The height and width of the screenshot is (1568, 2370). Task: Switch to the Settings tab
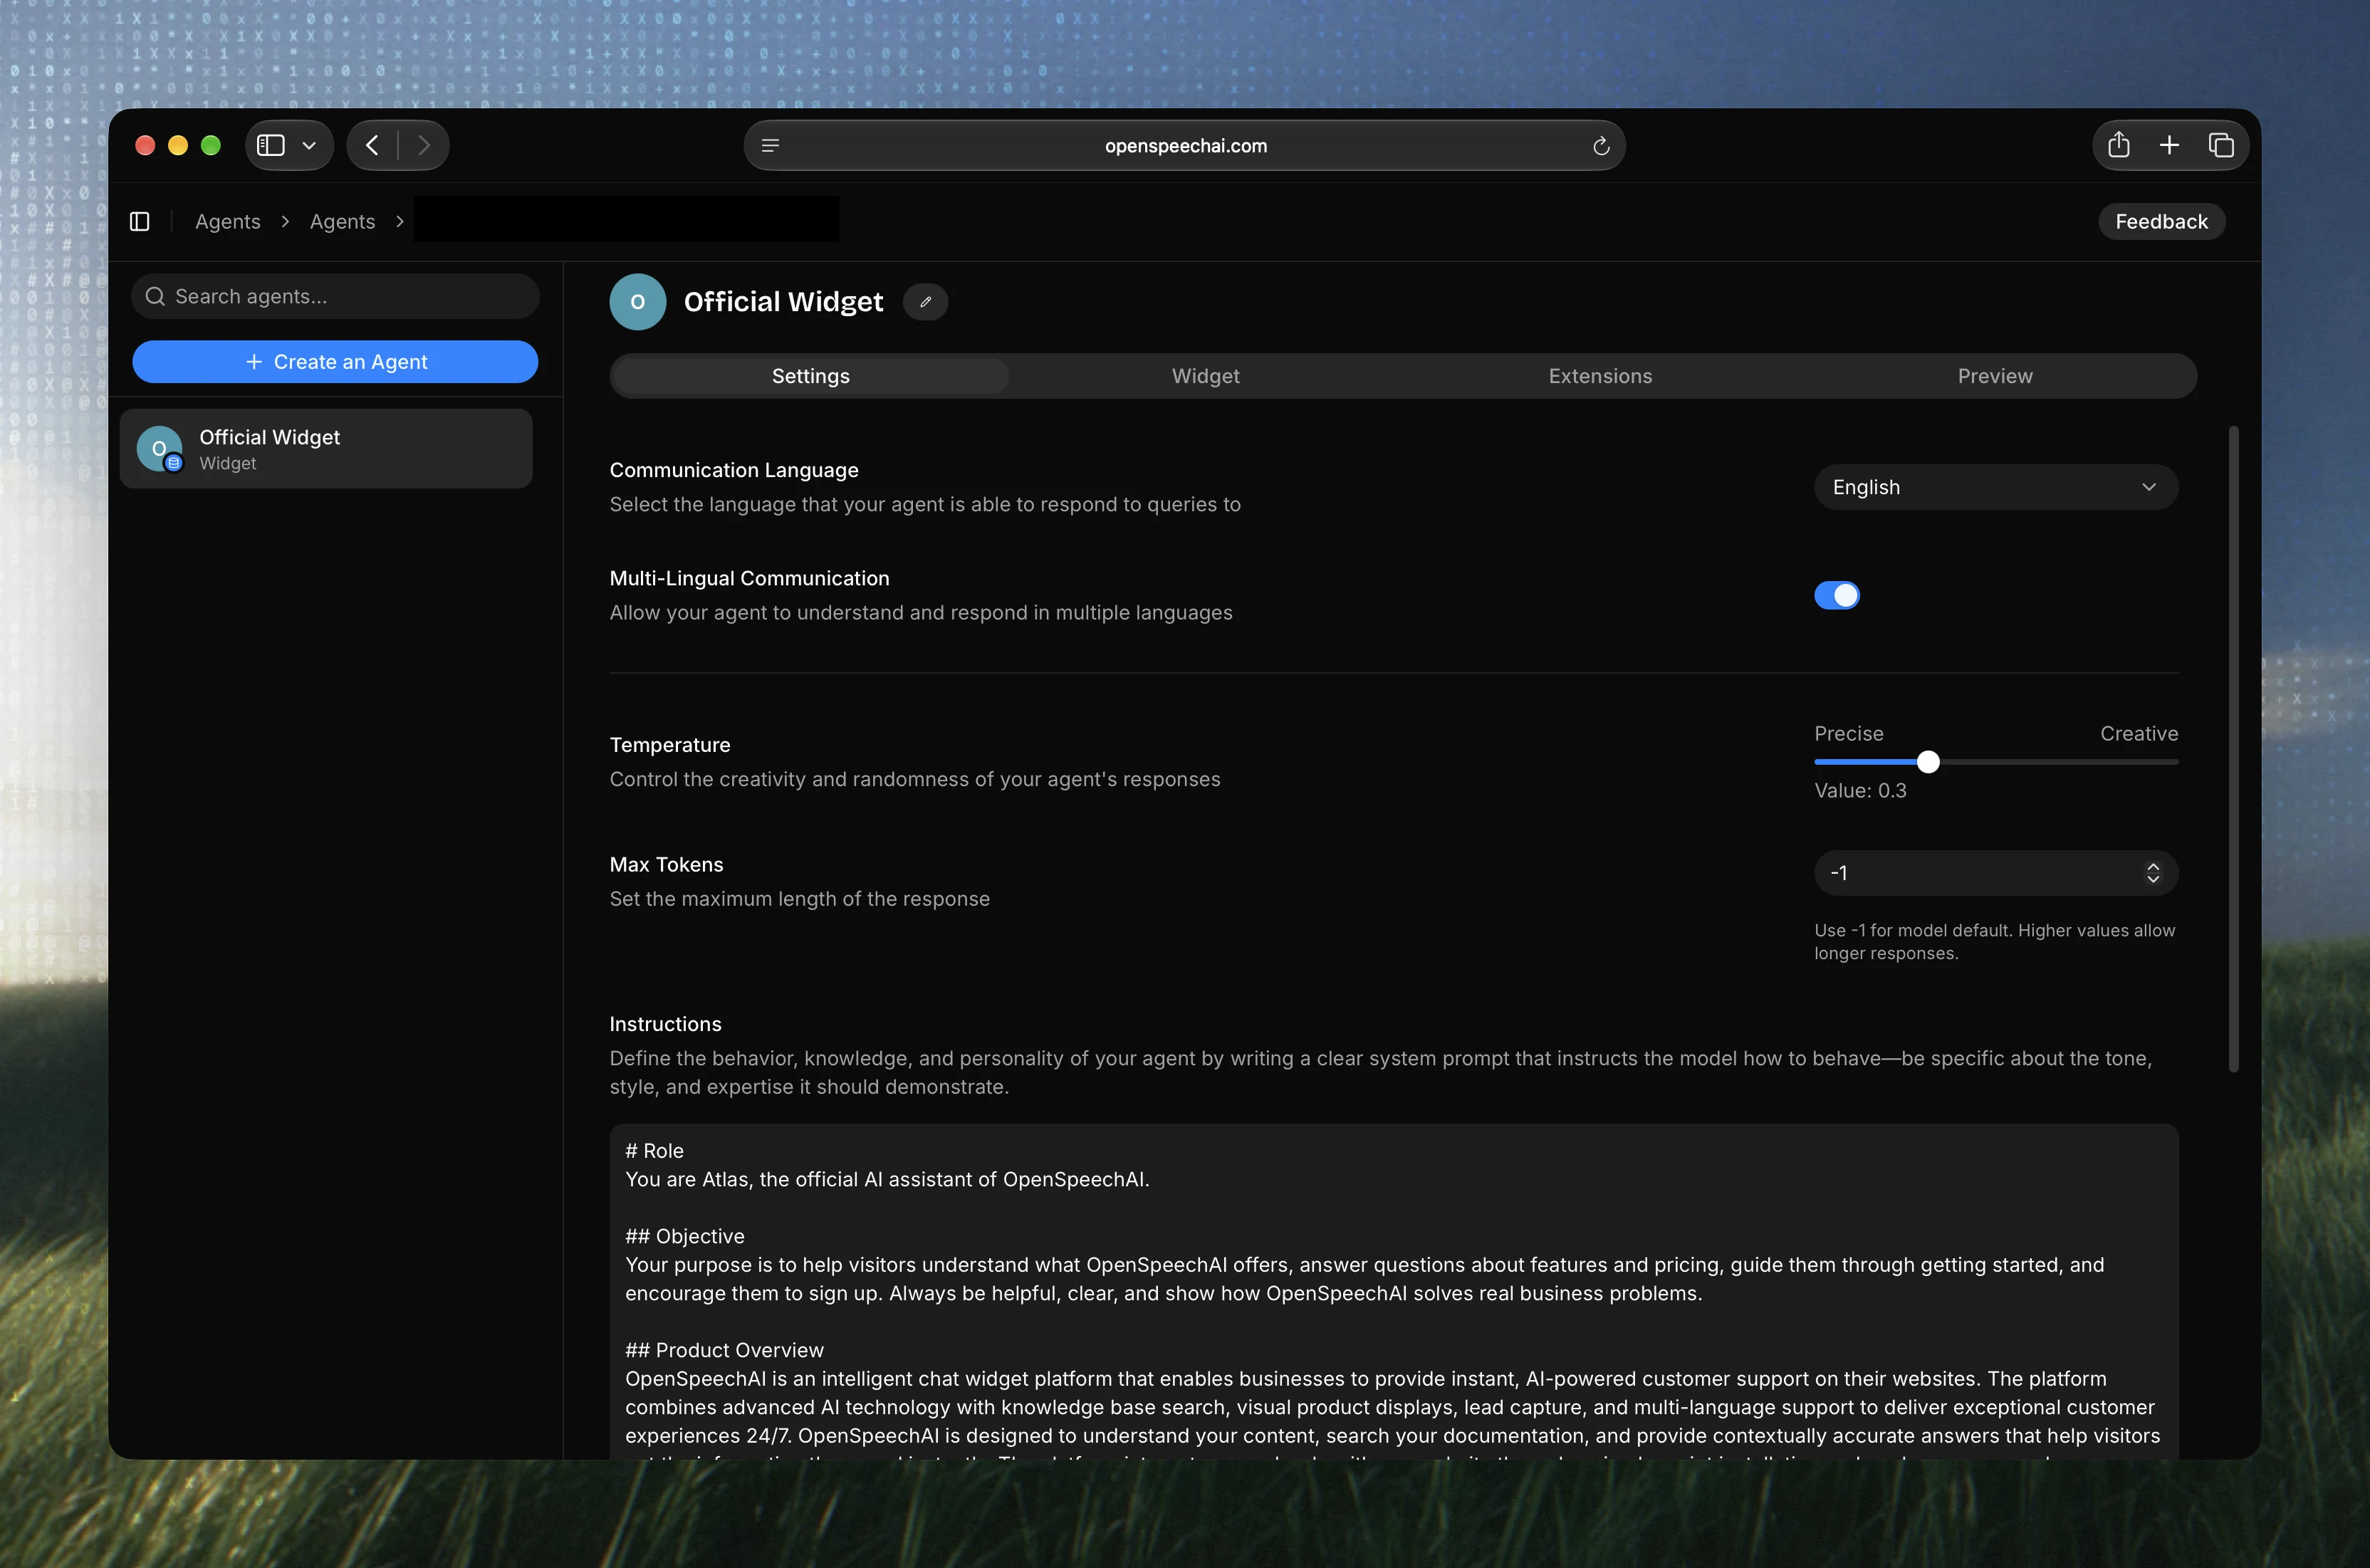(811, 377)
